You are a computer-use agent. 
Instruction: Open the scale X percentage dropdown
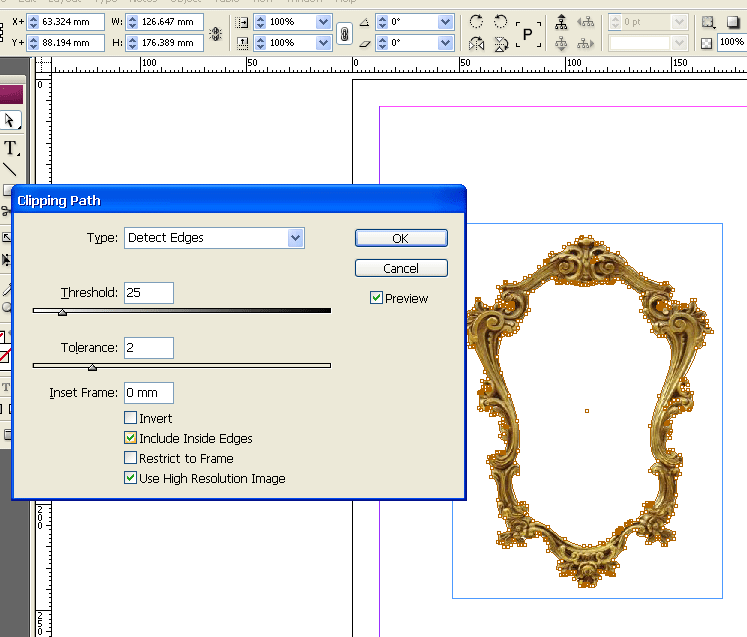[x=322, y=22]
